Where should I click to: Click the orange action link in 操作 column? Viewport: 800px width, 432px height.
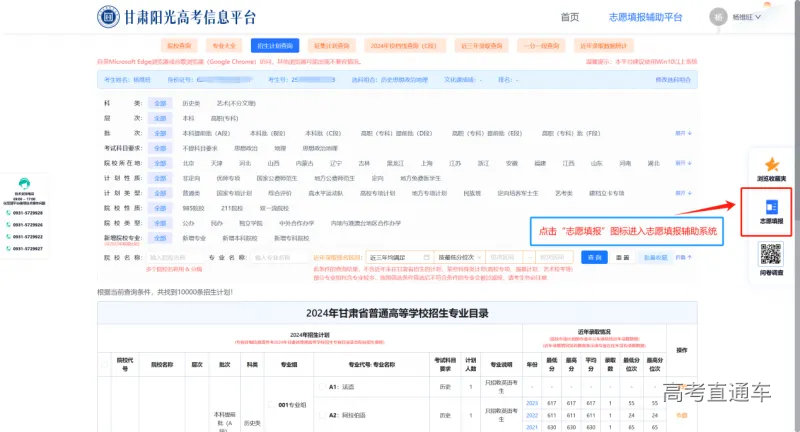pyautogui.click(x=682, y=415)
